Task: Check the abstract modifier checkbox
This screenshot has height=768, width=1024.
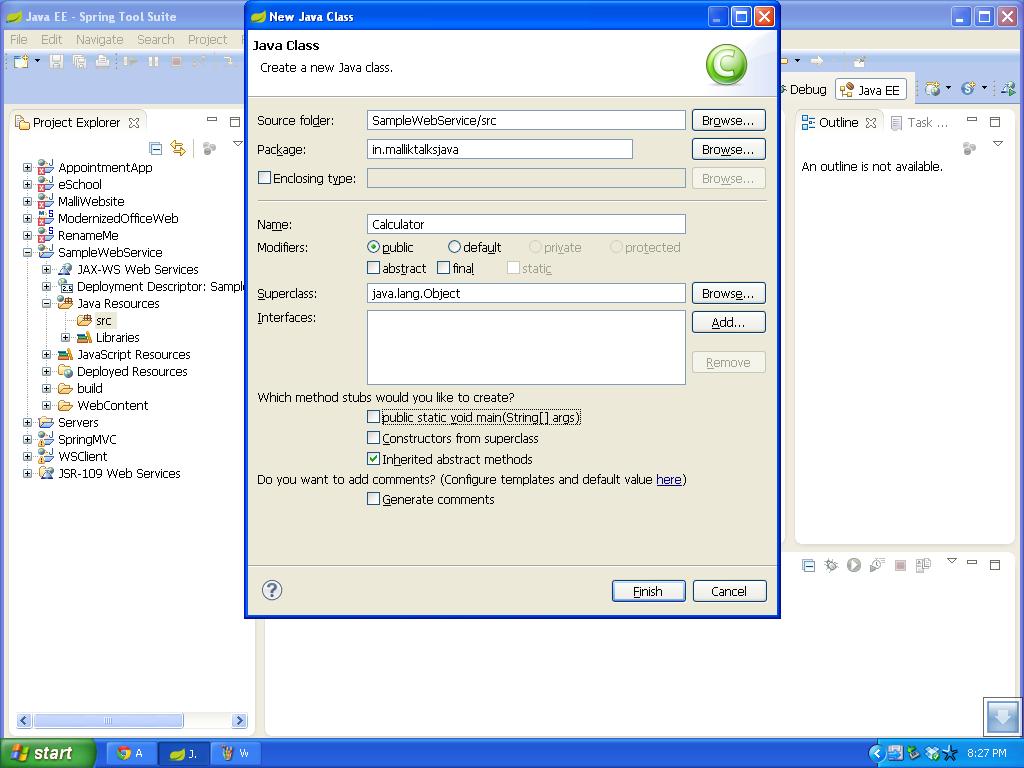Action: click(373, 268)
